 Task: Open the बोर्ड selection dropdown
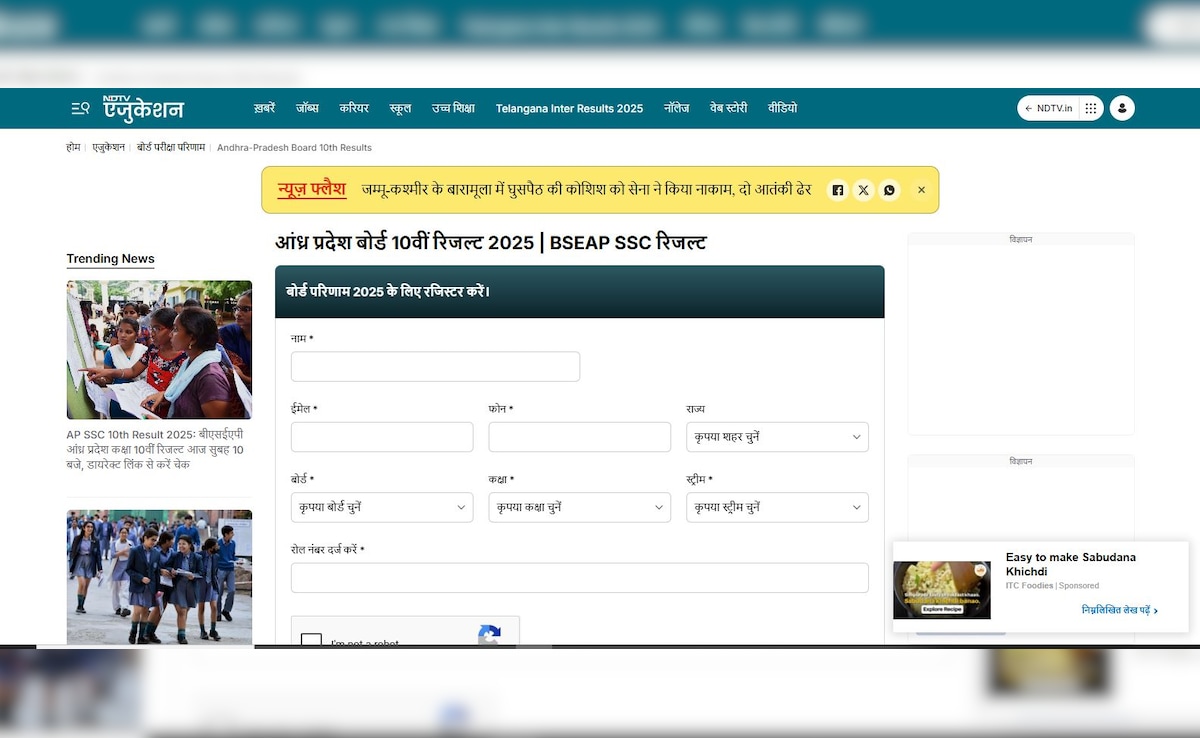[381, 507]
